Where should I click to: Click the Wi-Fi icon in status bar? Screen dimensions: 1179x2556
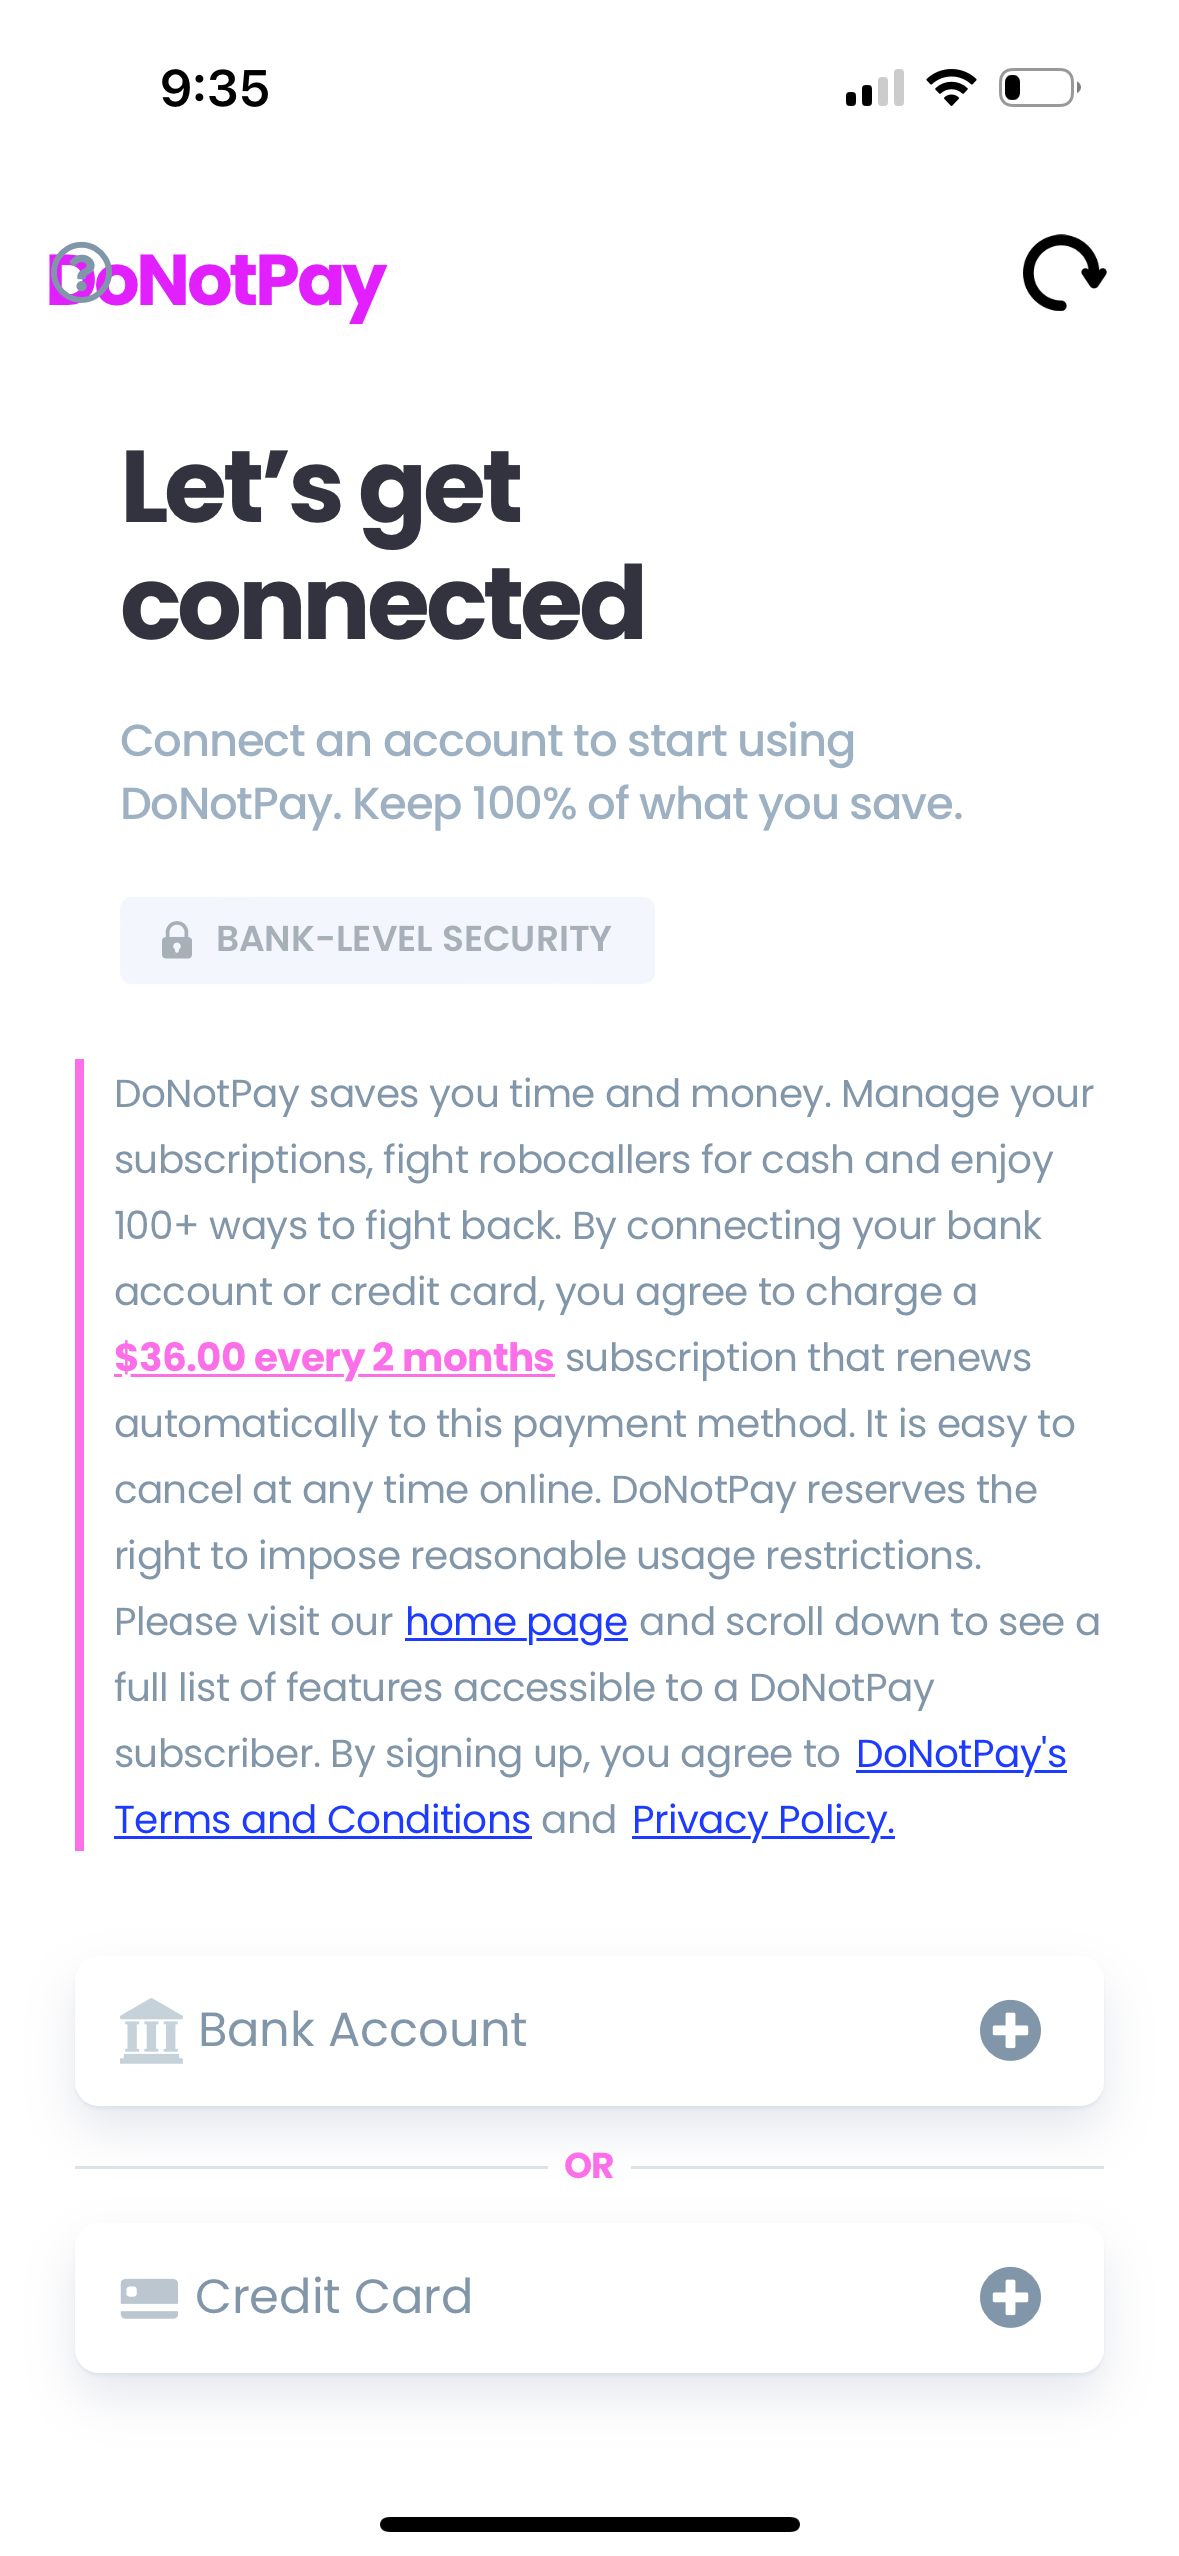coord(951,88)
